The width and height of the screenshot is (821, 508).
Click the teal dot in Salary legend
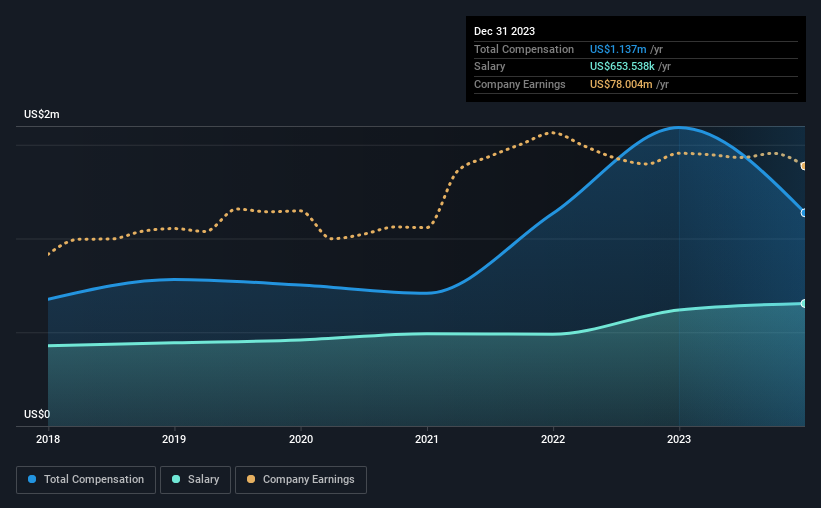(176, 479)
